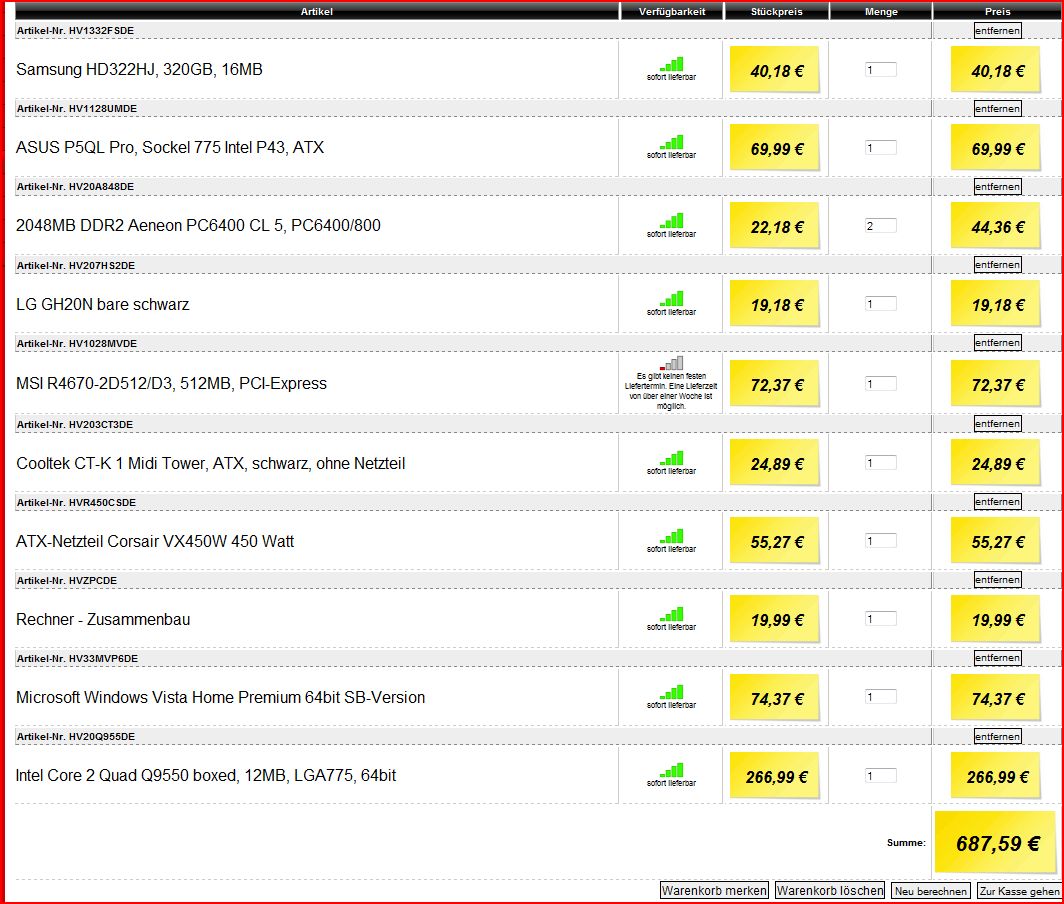Click product name Microsoft Windows Vista Home Premium
Viewport: 1064px width, 904px height.
click(x=221, y=698)
